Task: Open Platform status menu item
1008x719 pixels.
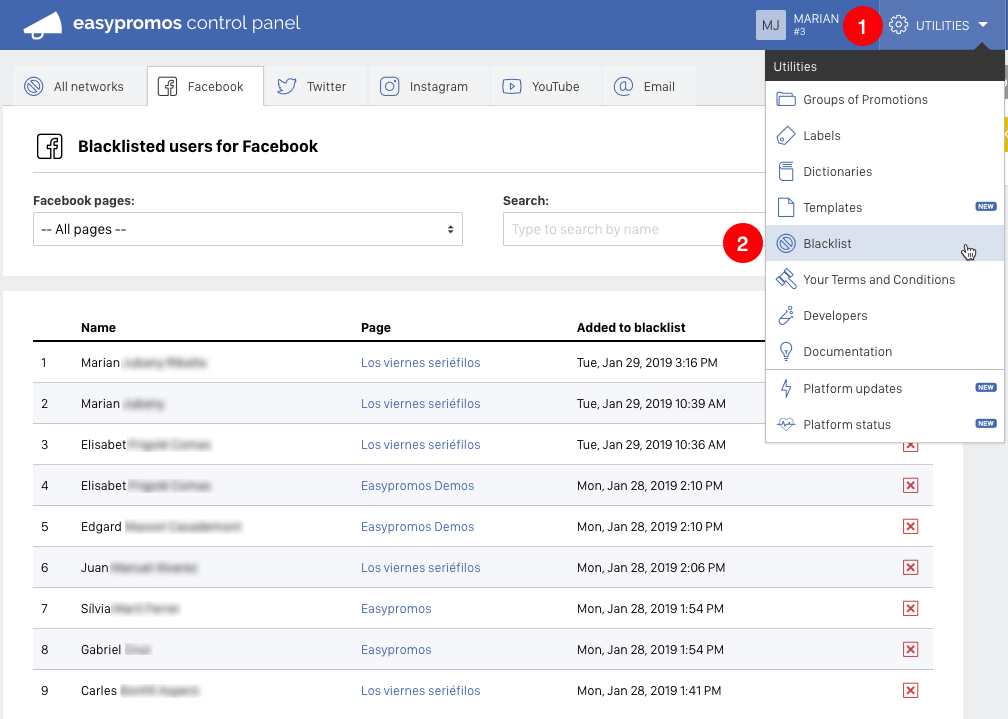Action: [885, 424]
